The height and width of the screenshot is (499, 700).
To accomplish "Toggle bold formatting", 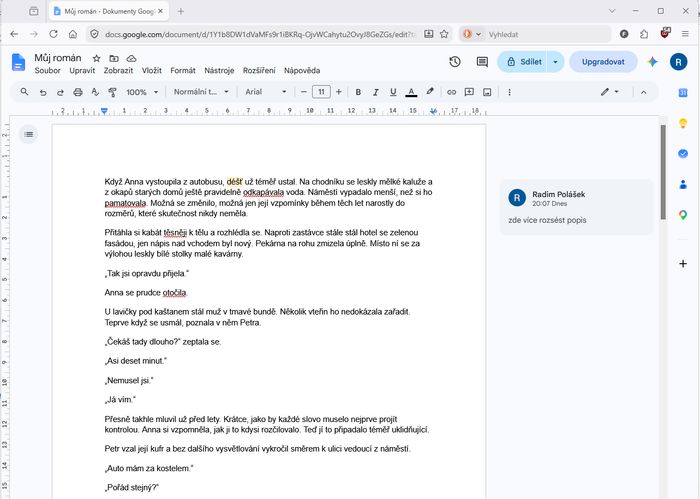I will point(358,92).
